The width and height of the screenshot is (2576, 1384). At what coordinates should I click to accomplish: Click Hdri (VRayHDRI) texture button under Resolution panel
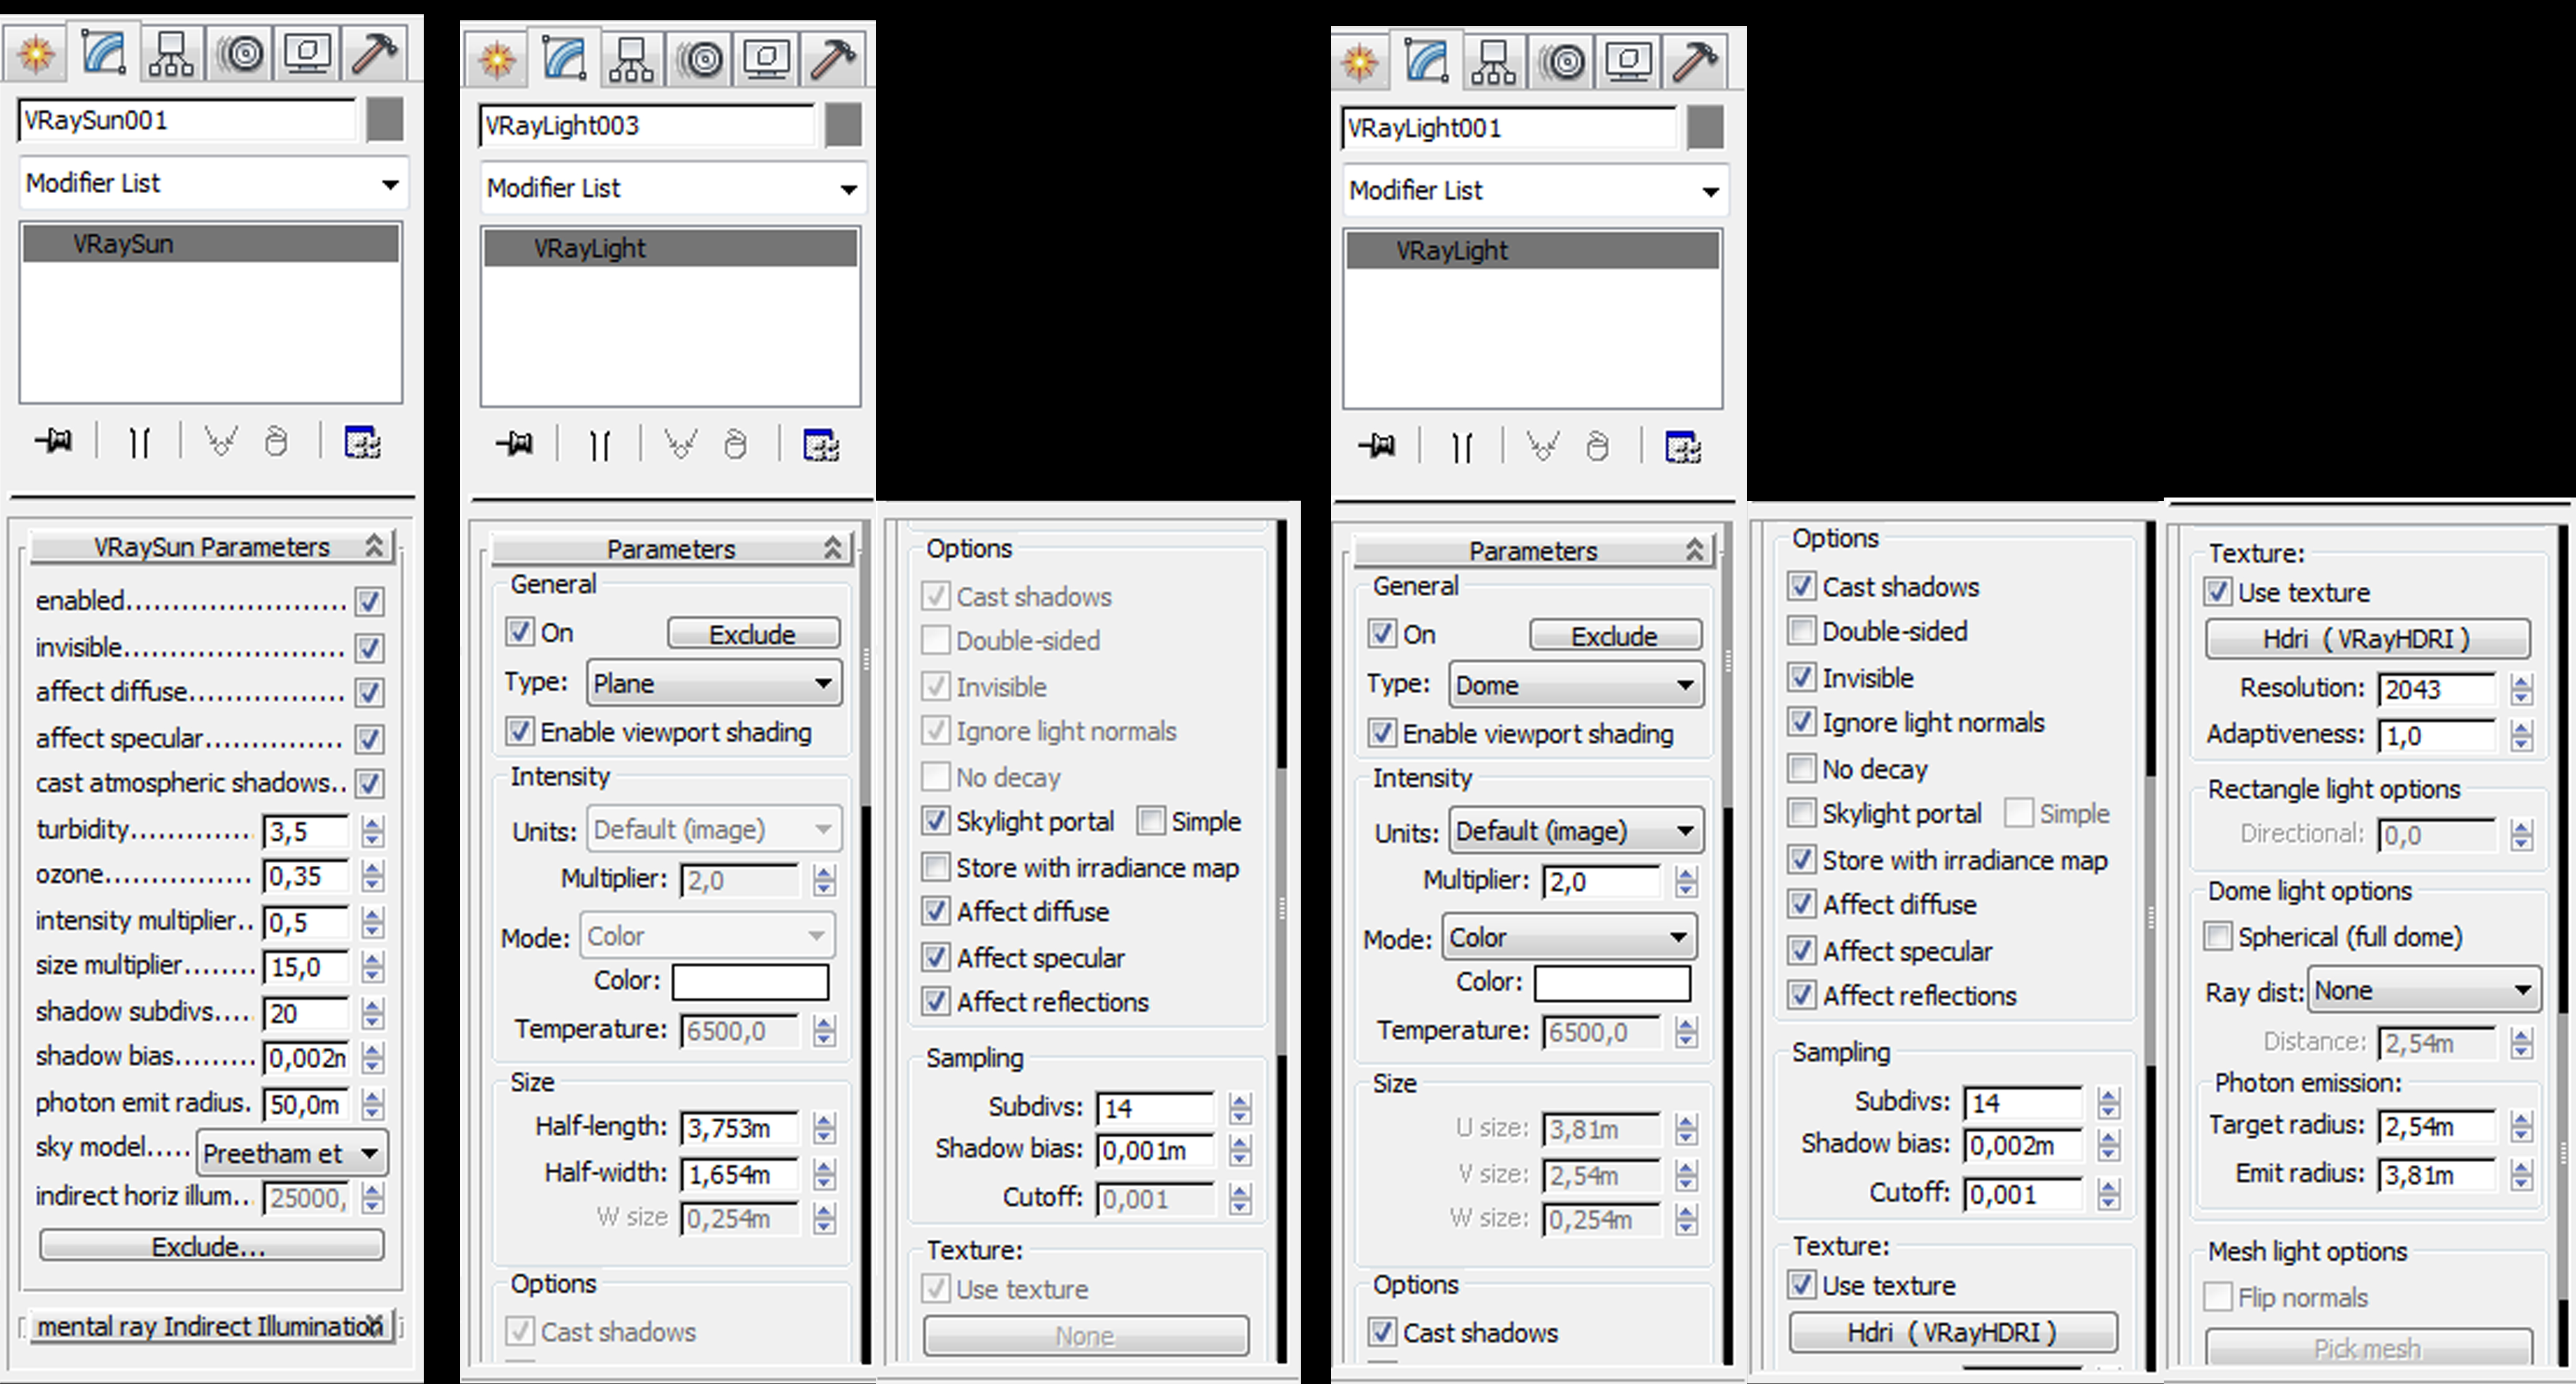tap(2367, 639)
